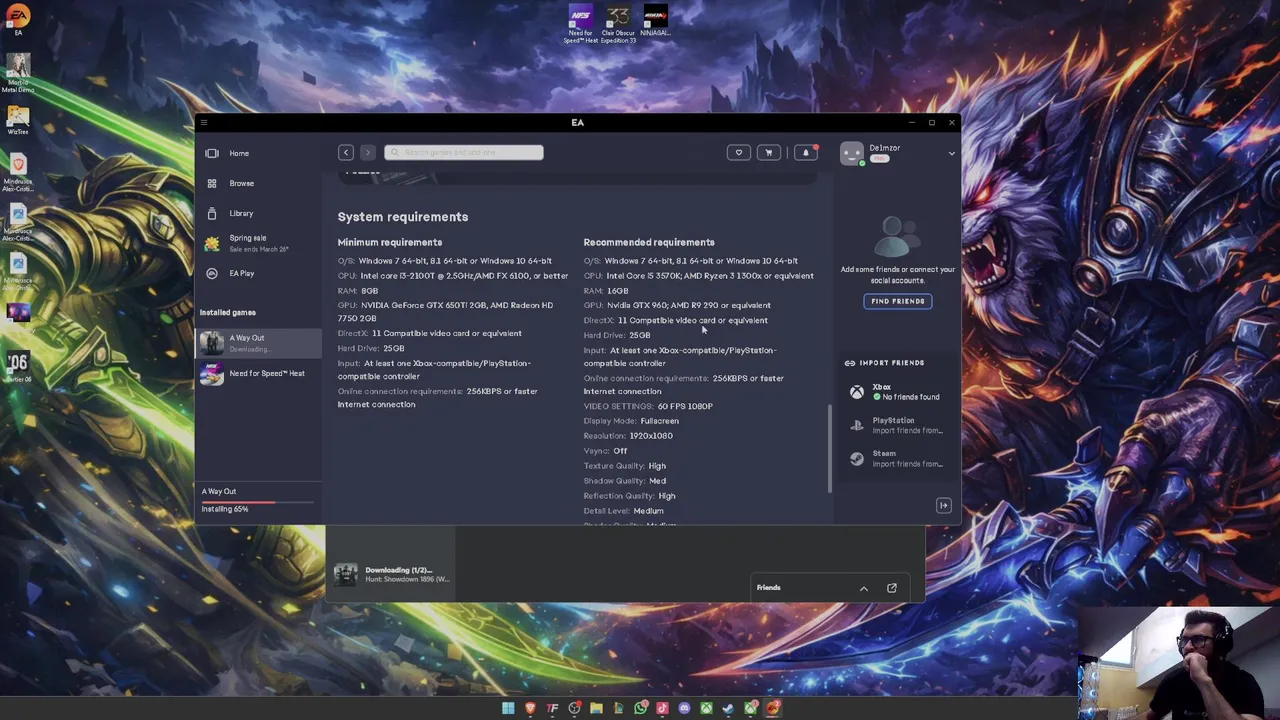The height and width of the screenshot is (720, 1280).
Task: Click the Friends label in bottom panel
Action: [768, 588]
